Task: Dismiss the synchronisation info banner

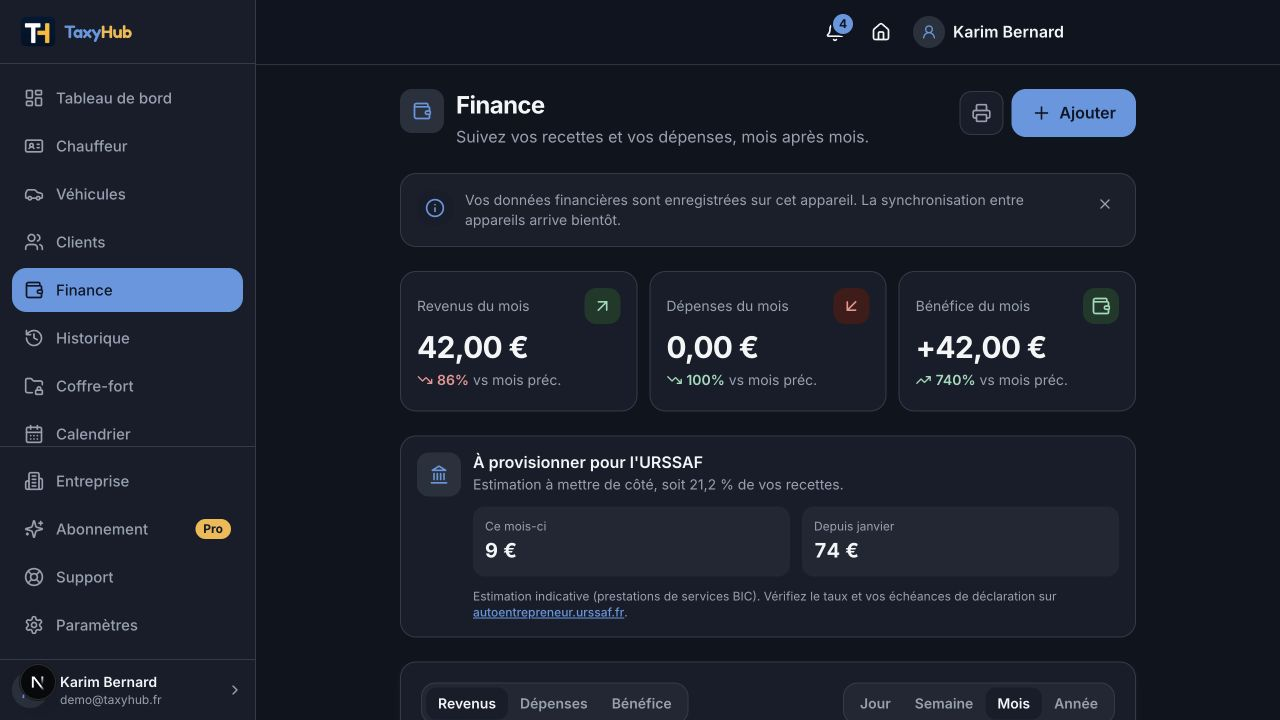Action: pyautogui.click(x=1105, y=204)
